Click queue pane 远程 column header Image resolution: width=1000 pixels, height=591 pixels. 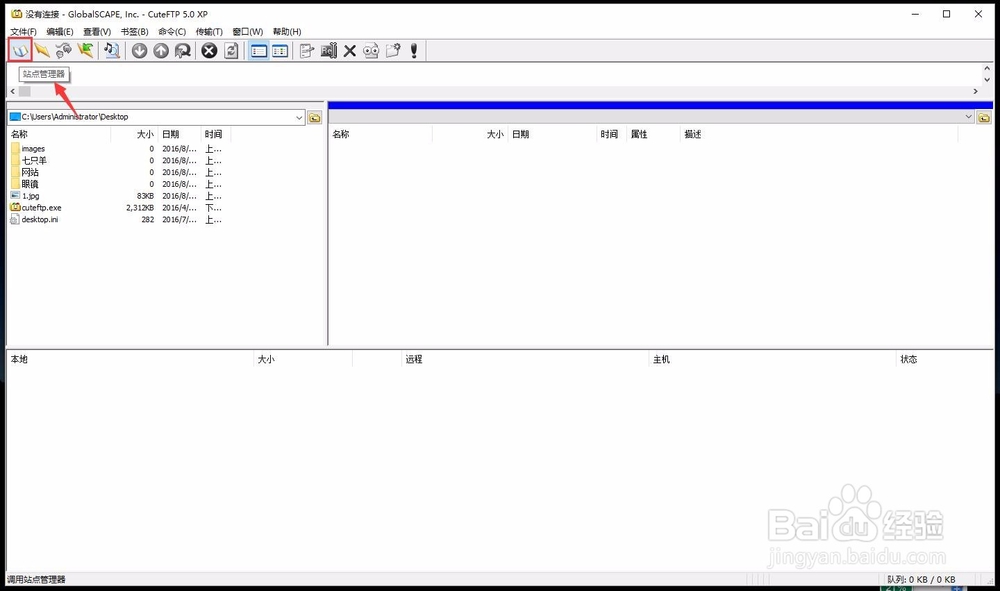point(525,359)
